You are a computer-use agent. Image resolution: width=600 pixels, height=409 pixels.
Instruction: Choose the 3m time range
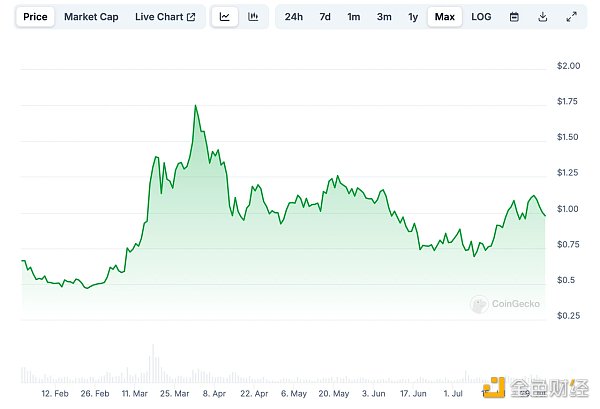coord(384,17)
